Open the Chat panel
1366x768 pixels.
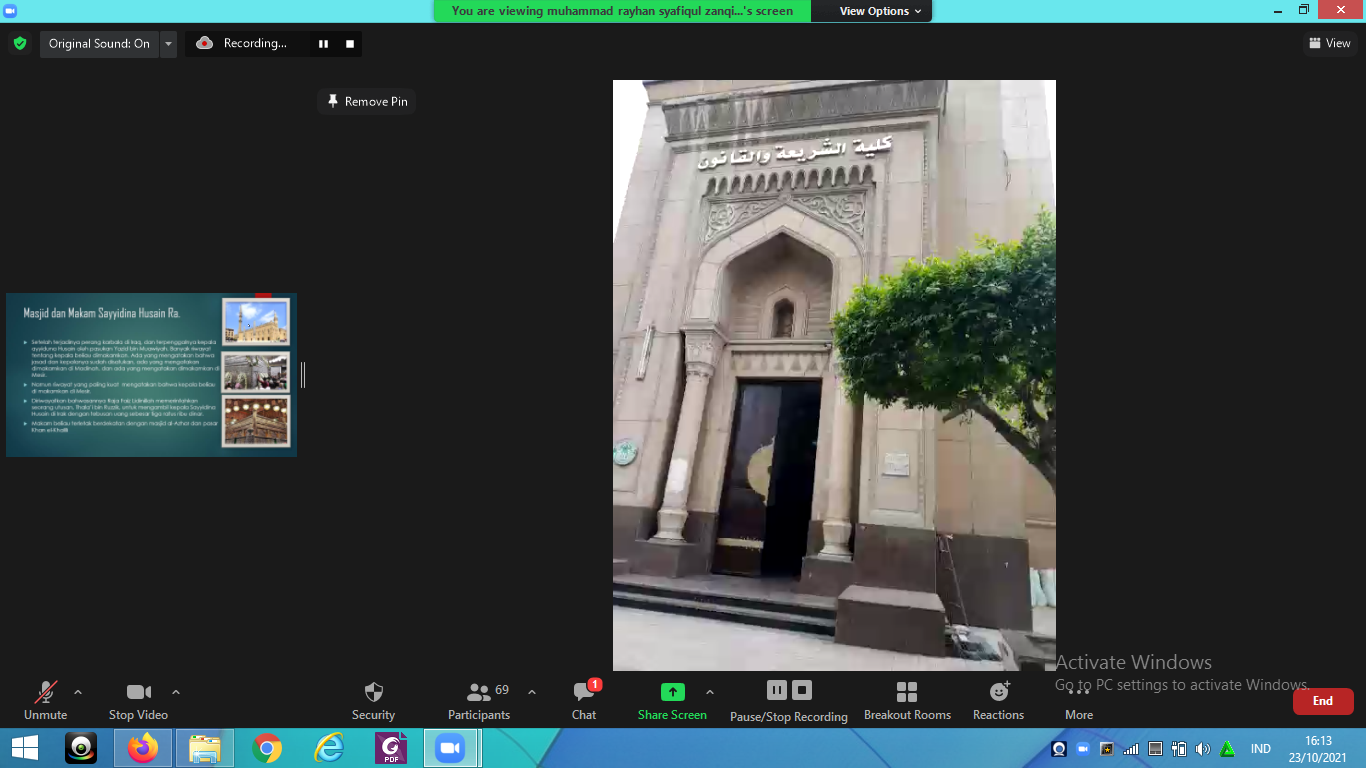point(584,692)
